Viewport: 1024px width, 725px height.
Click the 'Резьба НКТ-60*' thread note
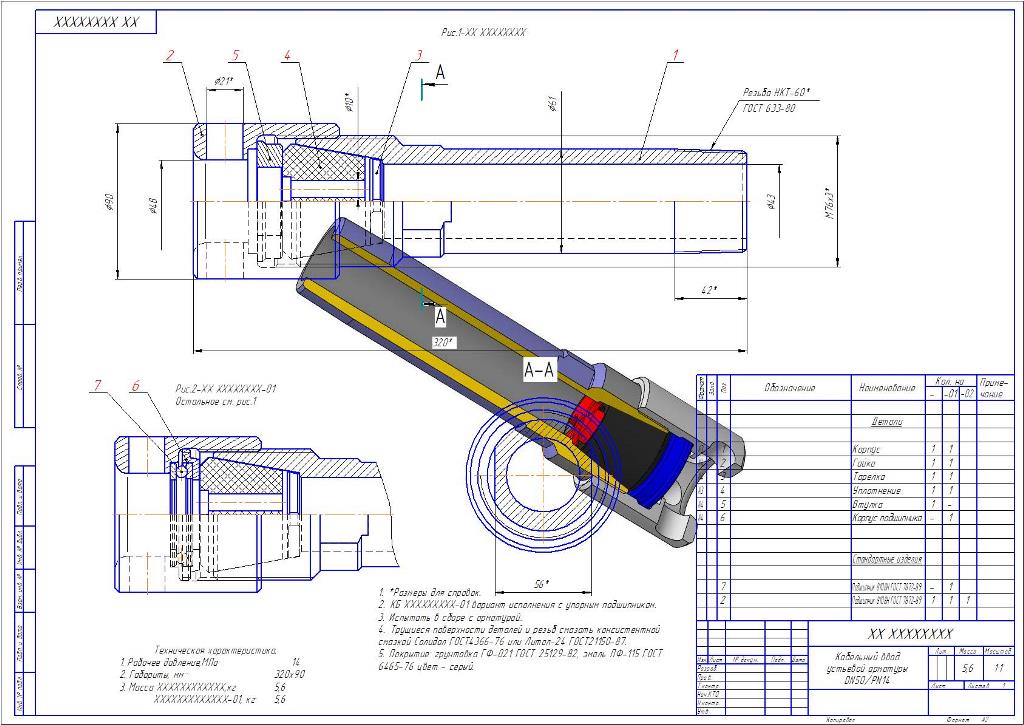coord(776,92)
